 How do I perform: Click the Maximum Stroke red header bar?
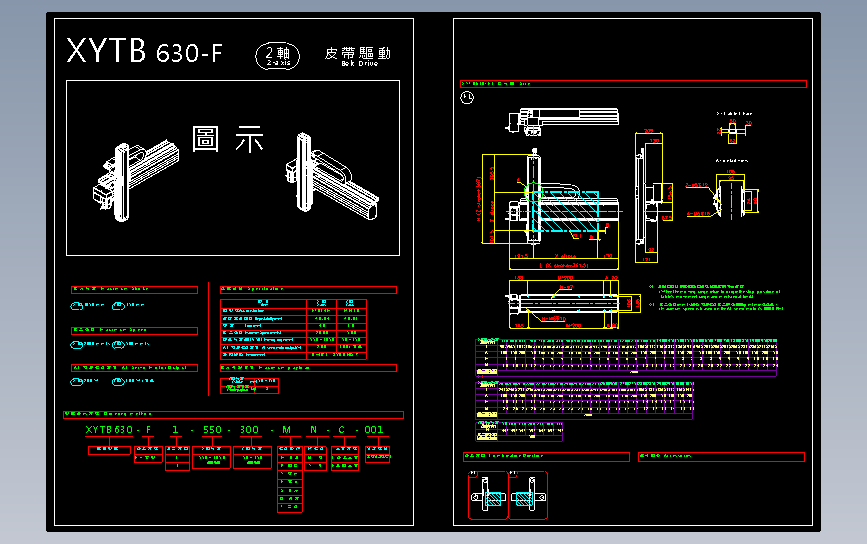pos(134,289)
